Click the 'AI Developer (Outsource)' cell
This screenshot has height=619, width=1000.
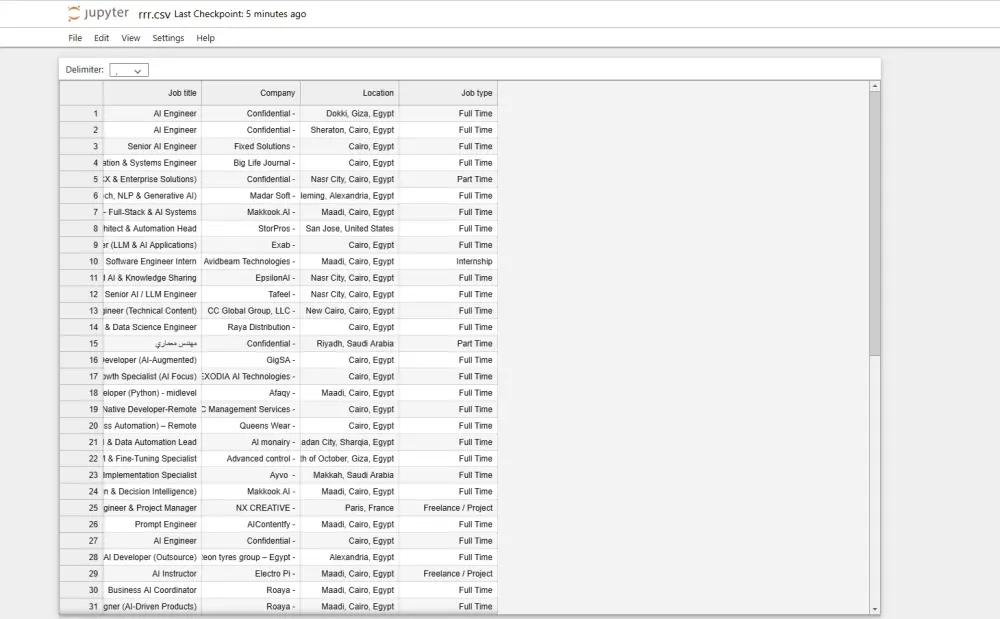[x=152, y=558]
